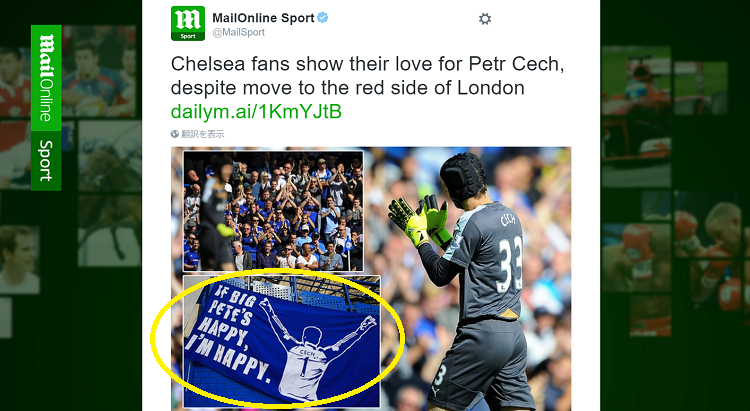Click the blue verified badge

(x=323, y=18)
